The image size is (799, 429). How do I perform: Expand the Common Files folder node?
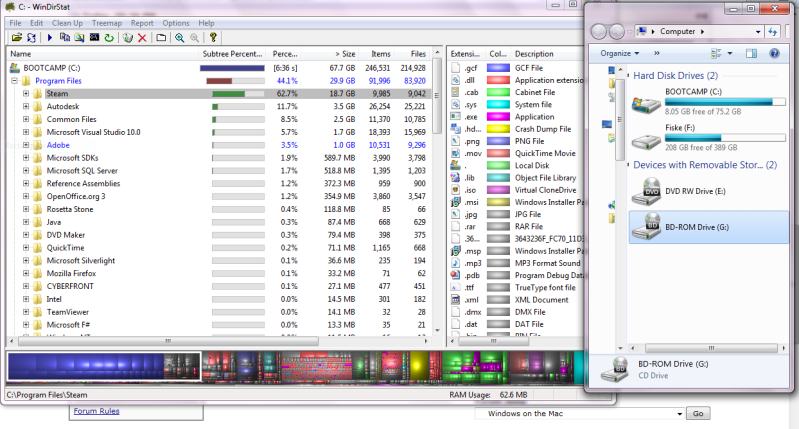[26, 119]
